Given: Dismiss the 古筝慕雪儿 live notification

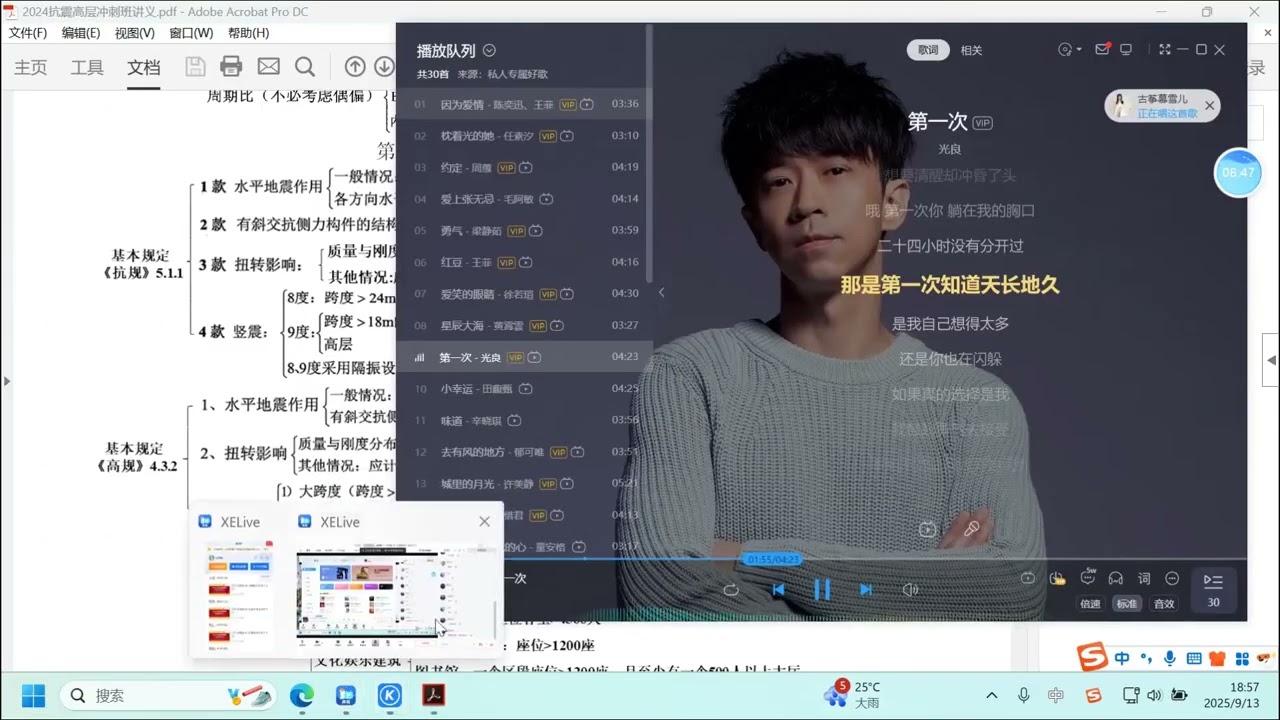Looking at the screenshot, I should [x=1209, y=105].
